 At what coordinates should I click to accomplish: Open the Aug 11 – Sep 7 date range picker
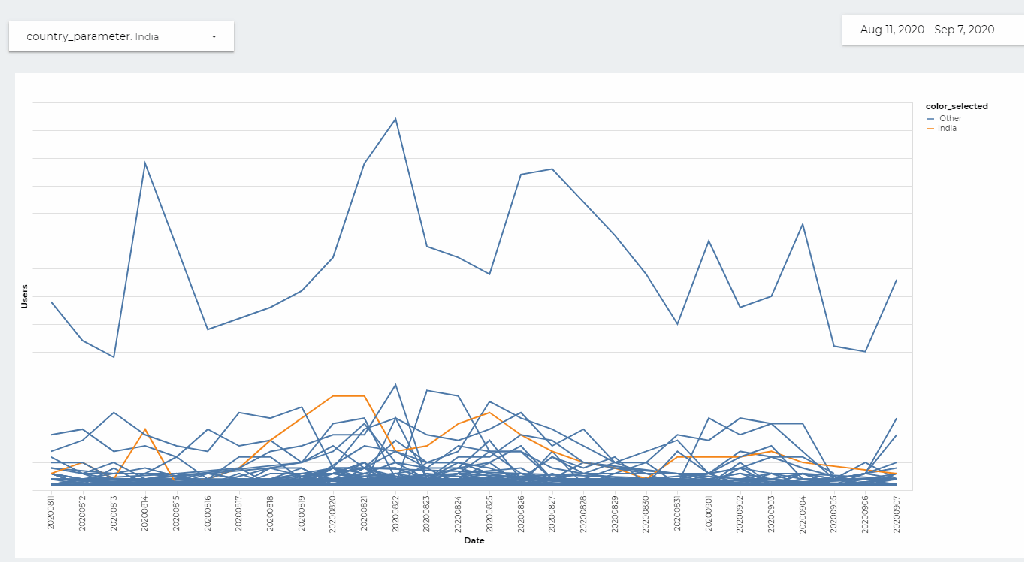[x=926, y=30]
